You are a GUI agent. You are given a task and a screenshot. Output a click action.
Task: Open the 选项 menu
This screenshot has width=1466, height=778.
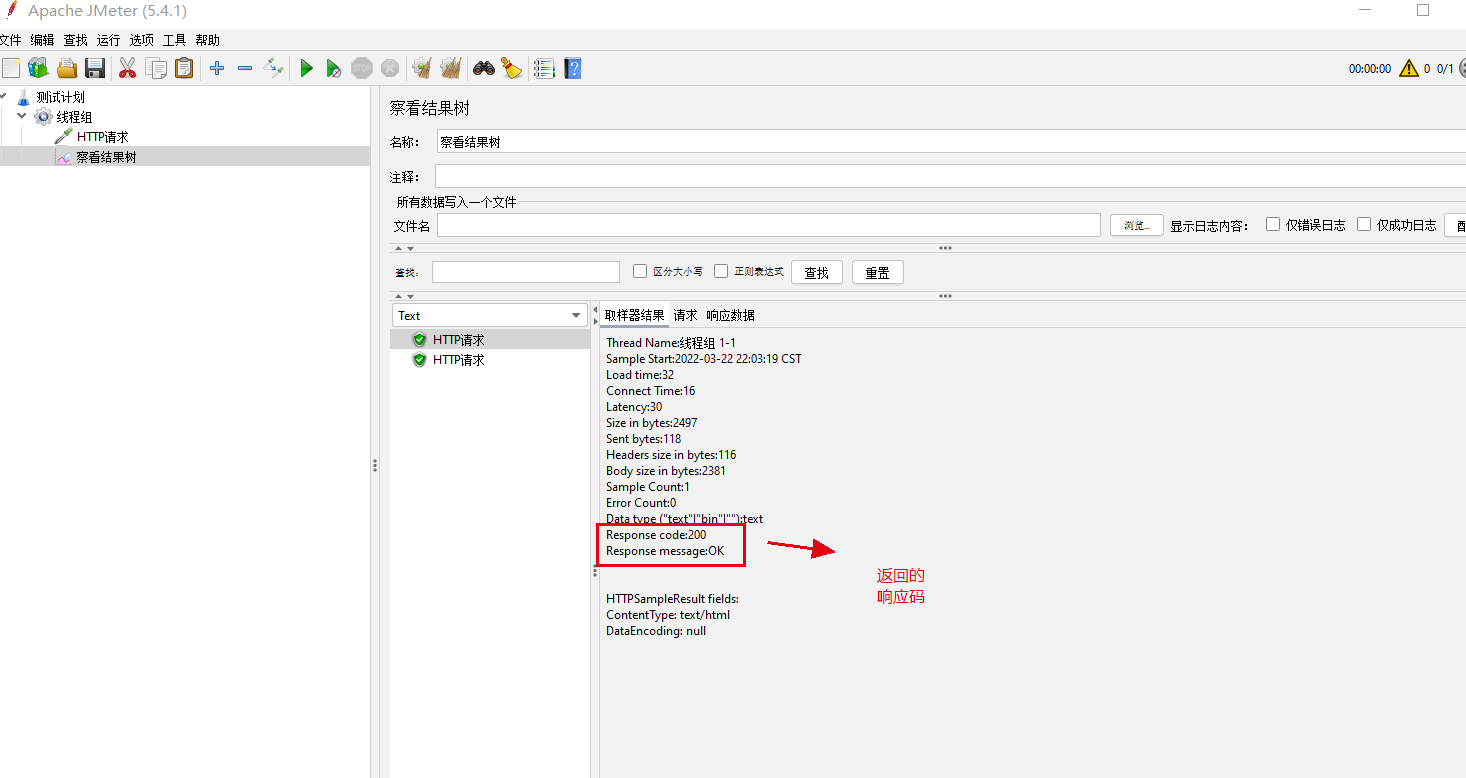coord(141,40)
